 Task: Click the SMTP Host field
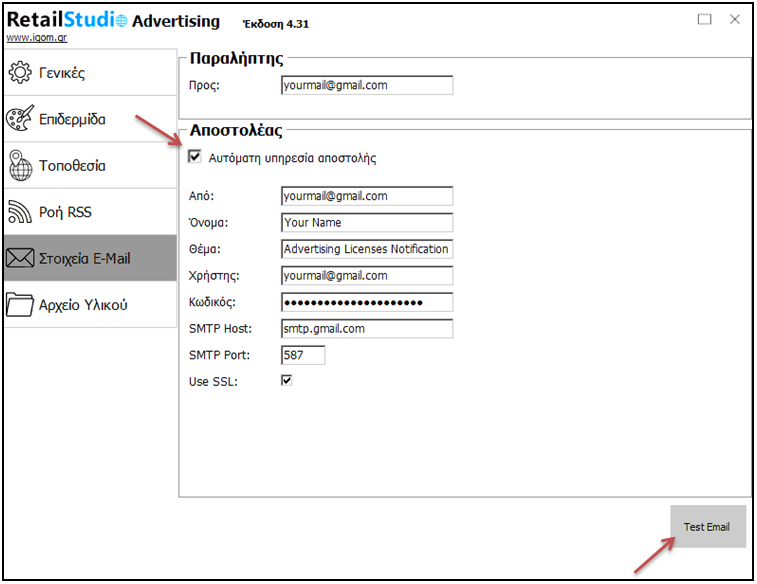(x=366, y=328)
